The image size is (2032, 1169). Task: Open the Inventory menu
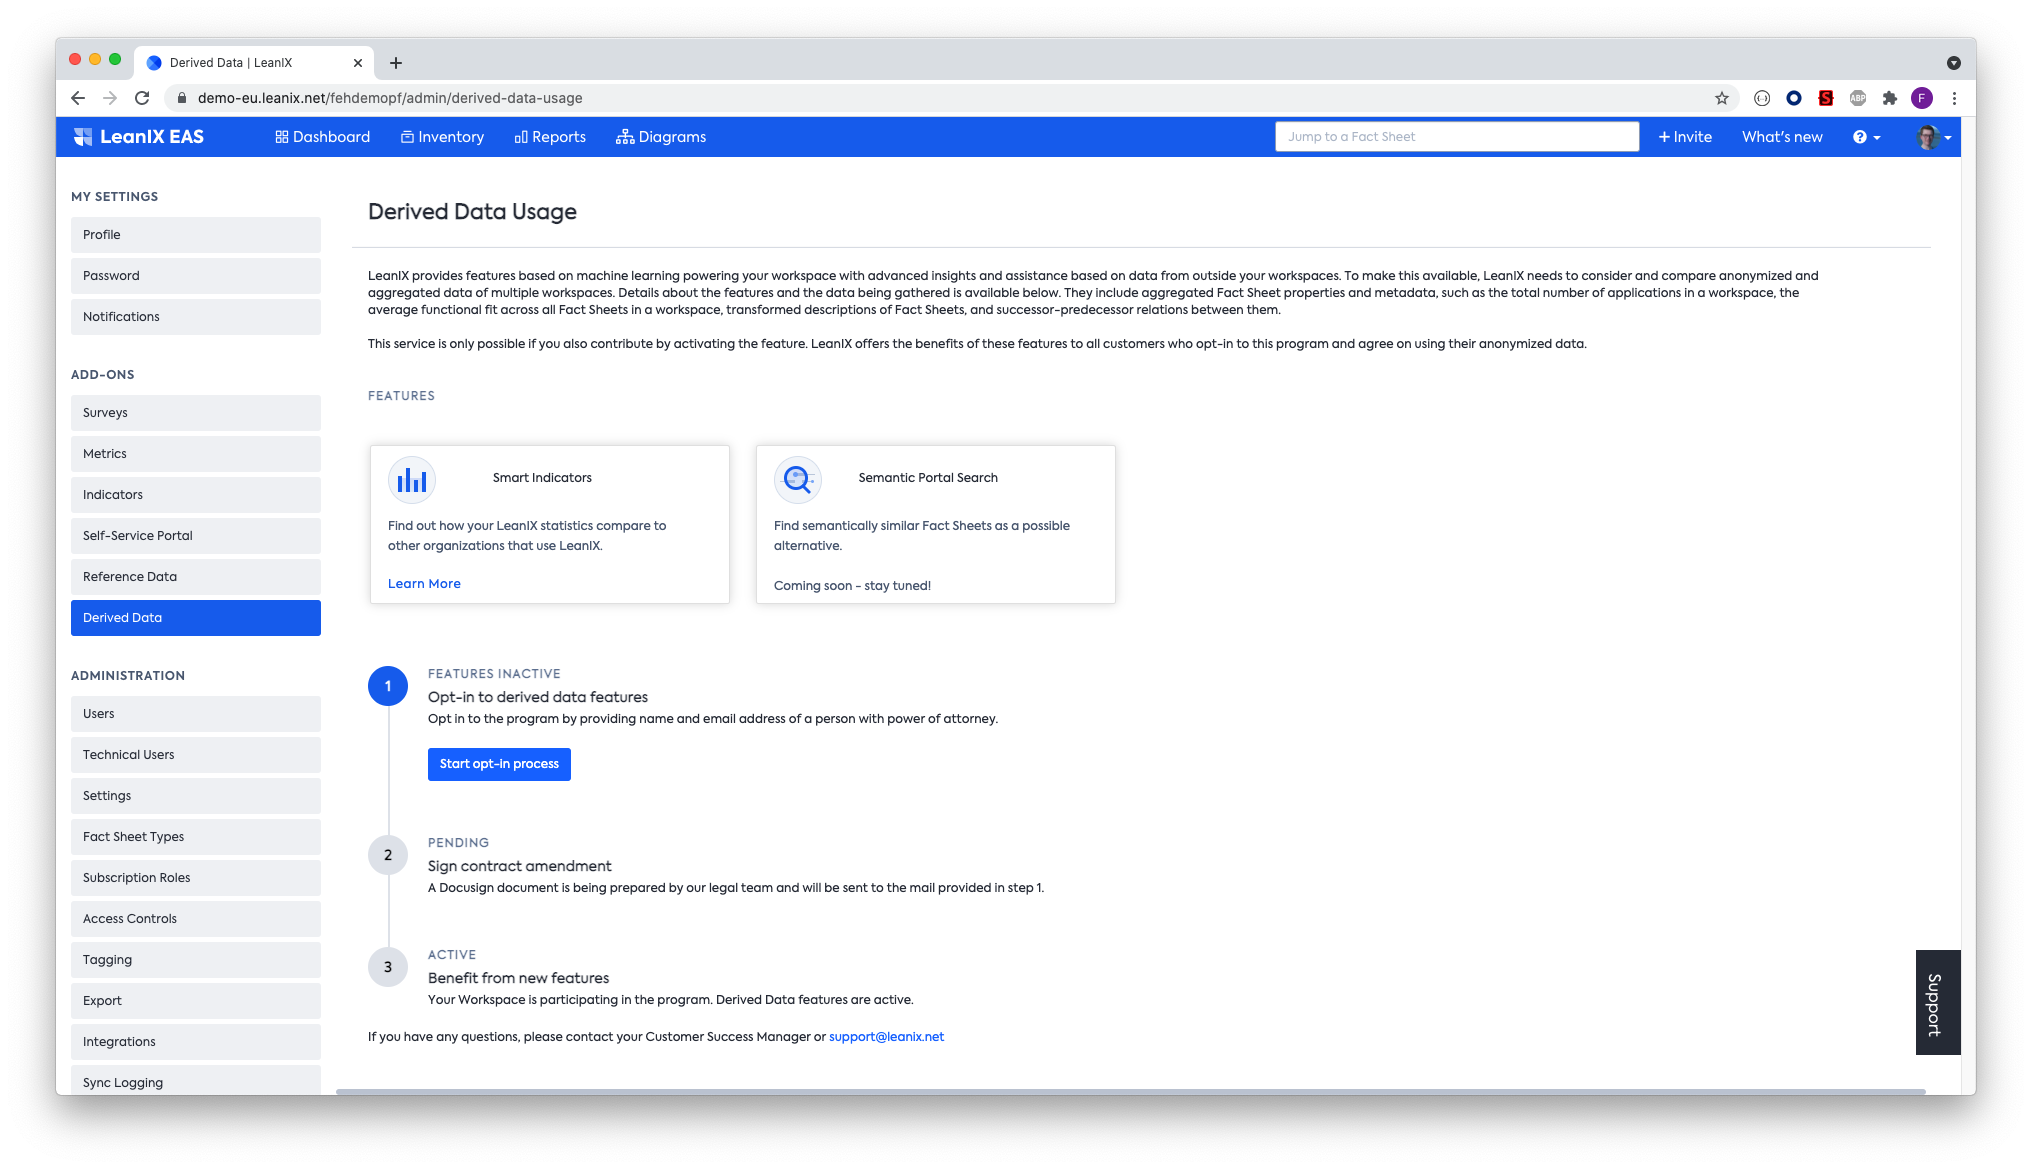point(442,137)
